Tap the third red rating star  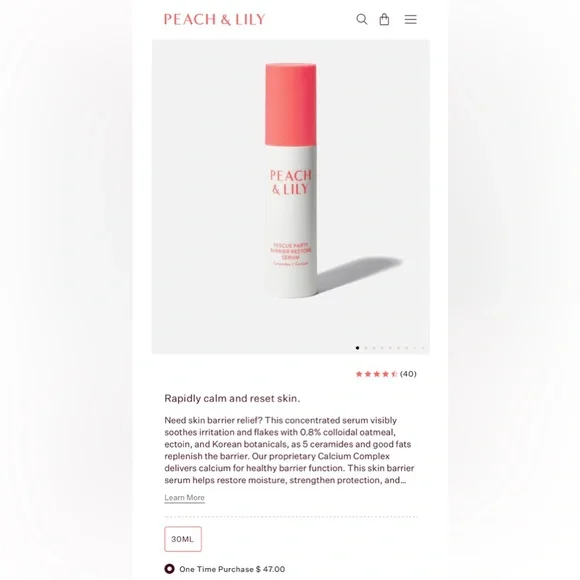[377, 374]
